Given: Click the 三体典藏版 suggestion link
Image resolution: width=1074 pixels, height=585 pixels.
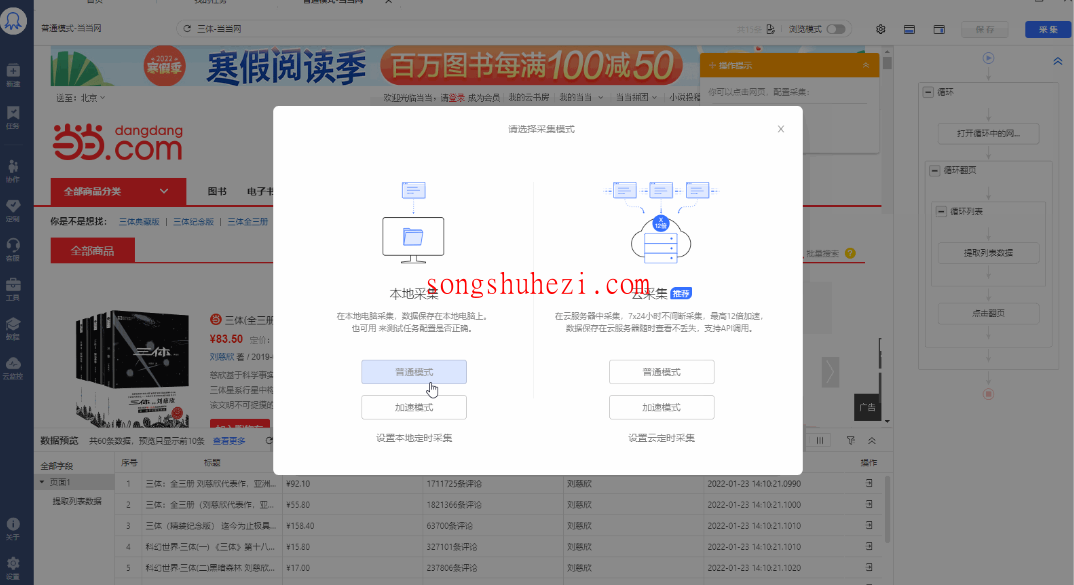Looking at the screenshot, I should tap(139, 221).
